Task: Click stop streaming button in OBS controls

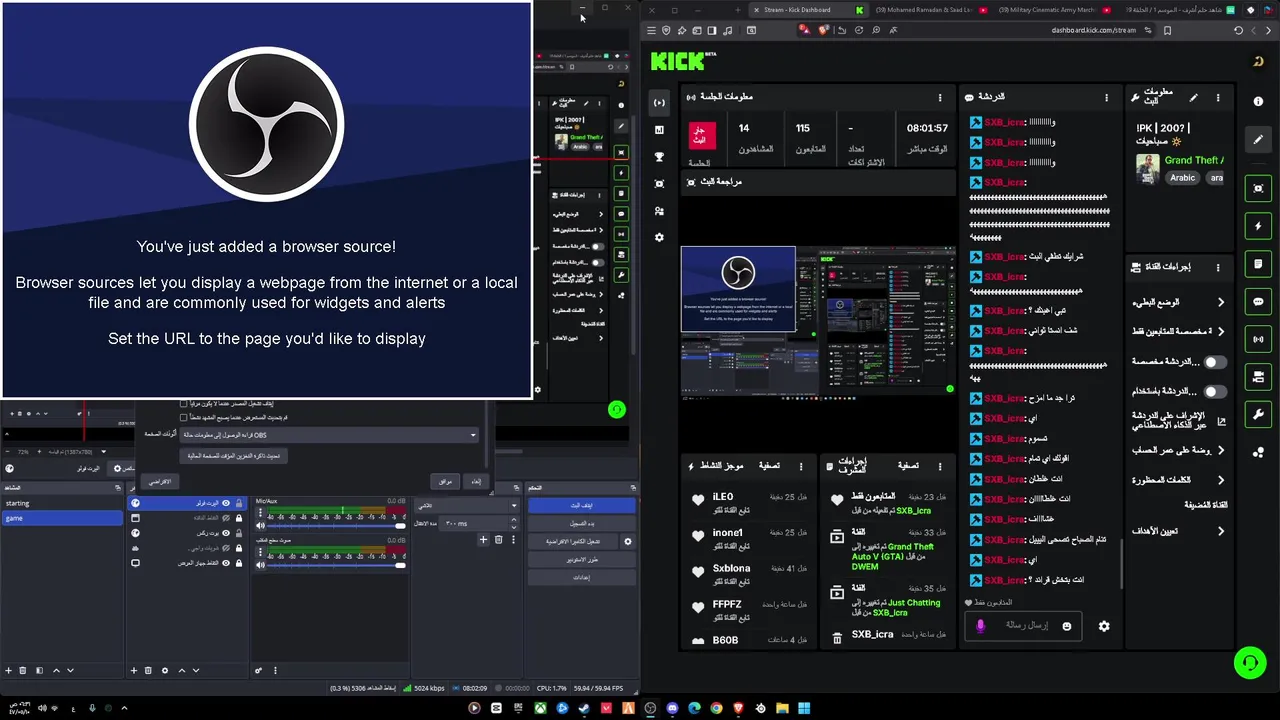Action: coord(581,505)
